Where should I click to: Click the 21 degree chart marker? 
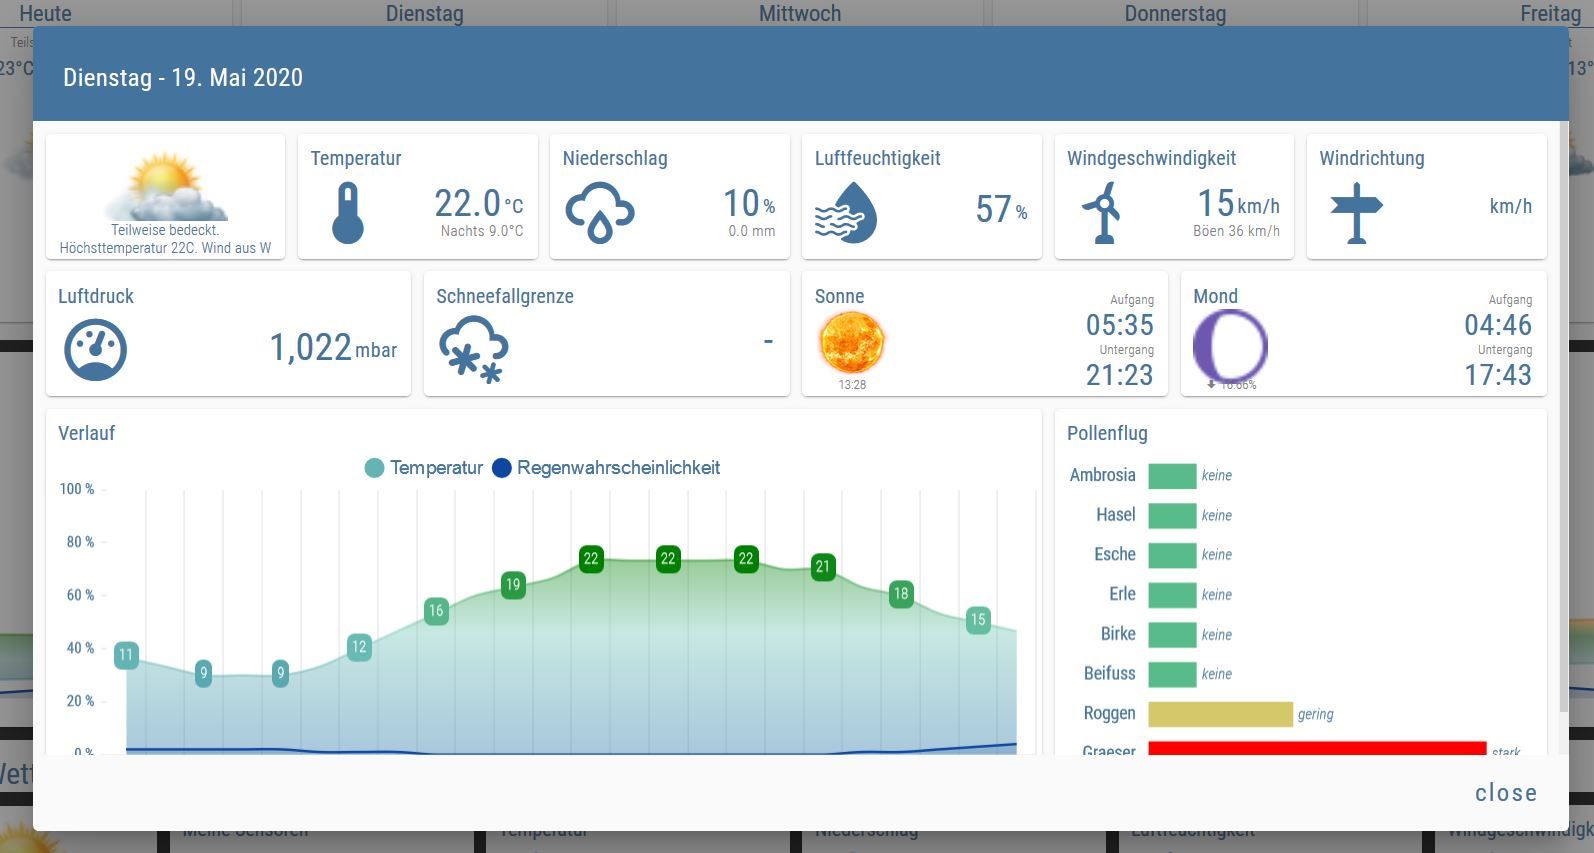[x=823, y=567]
